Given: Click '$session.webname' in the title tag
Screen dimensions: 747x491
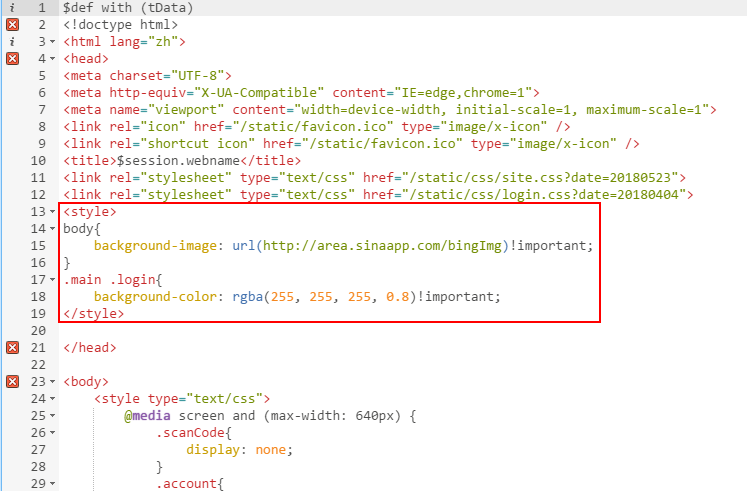Looking at the screenshot, I should pyautogui.click(x=178, y=160).
